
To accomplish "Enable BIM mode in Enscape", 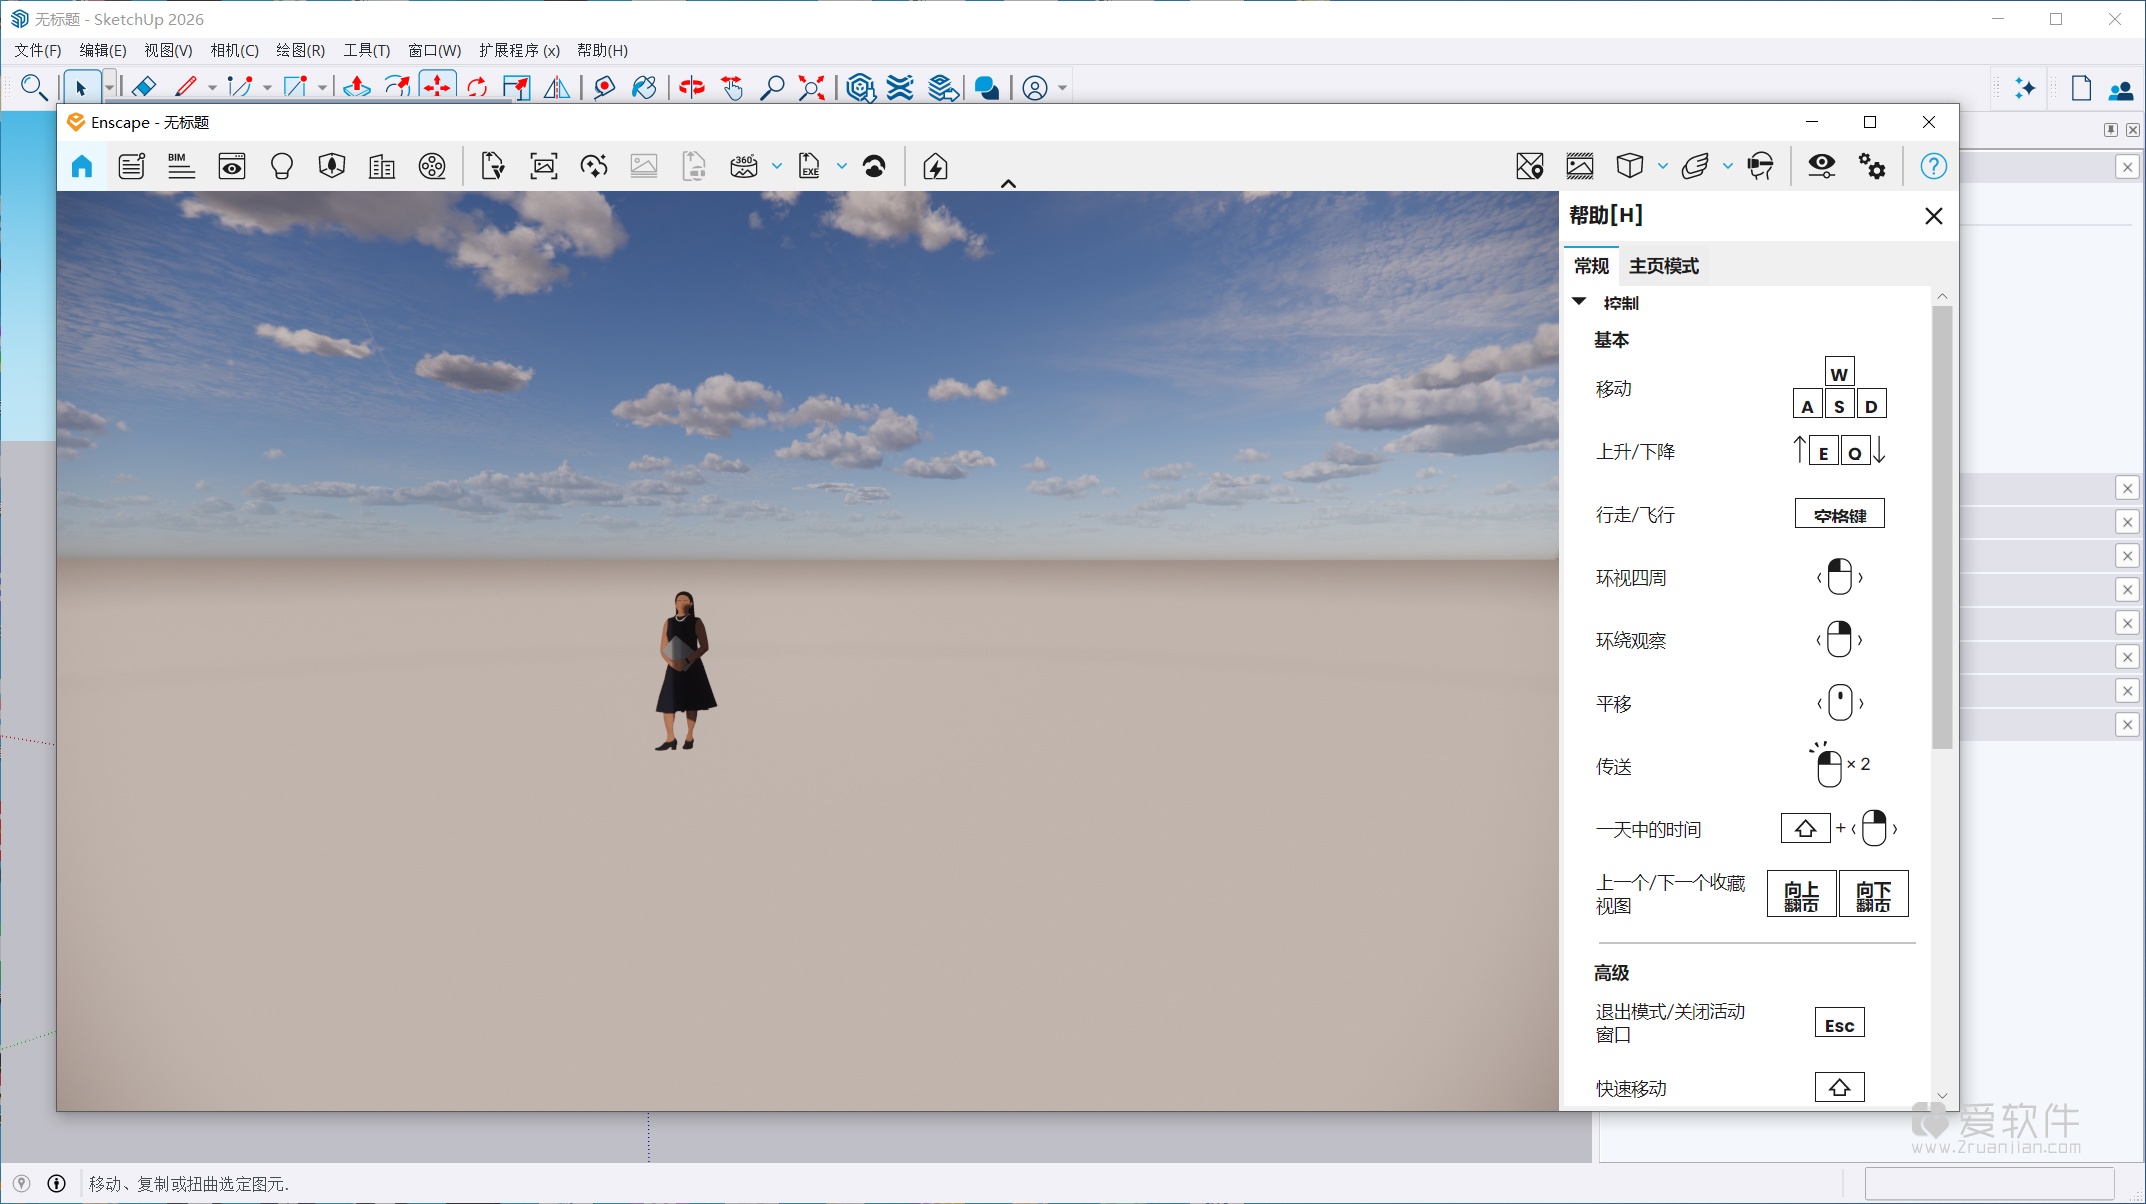I will pyautogui.click(x=181, y=166).
